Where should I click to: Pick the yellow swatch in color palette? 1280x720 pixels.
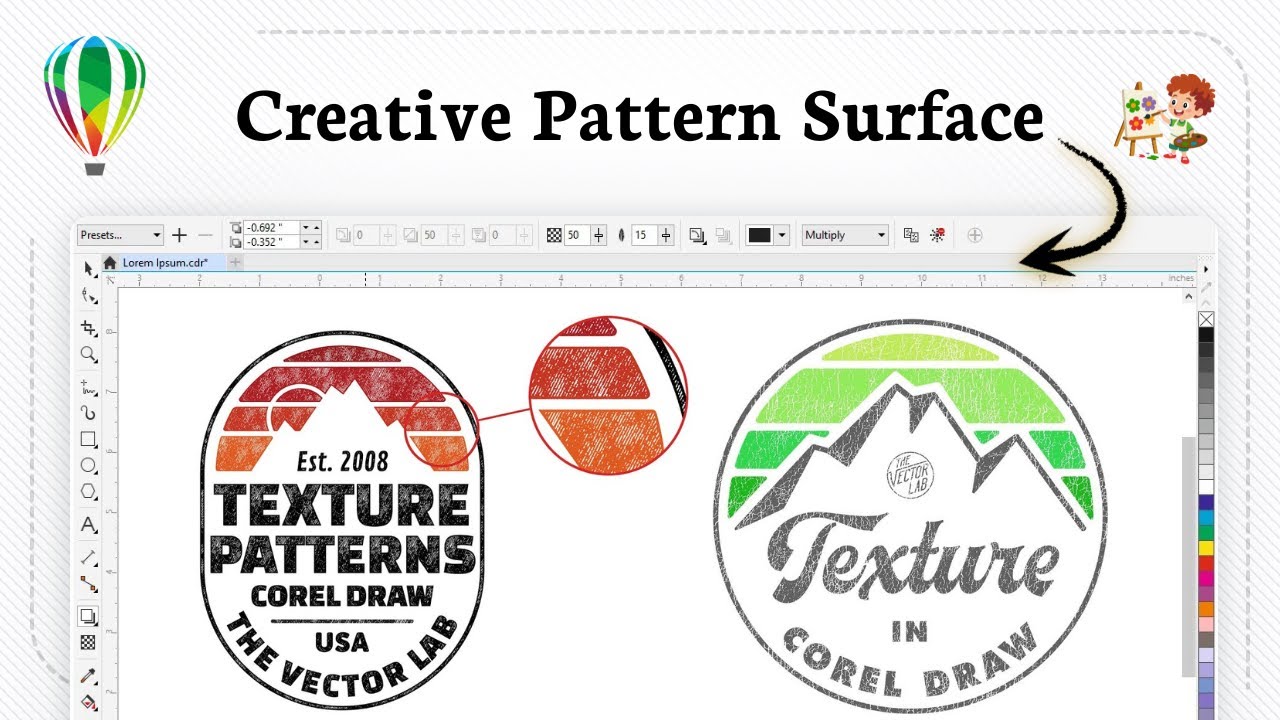(1206, 548)
